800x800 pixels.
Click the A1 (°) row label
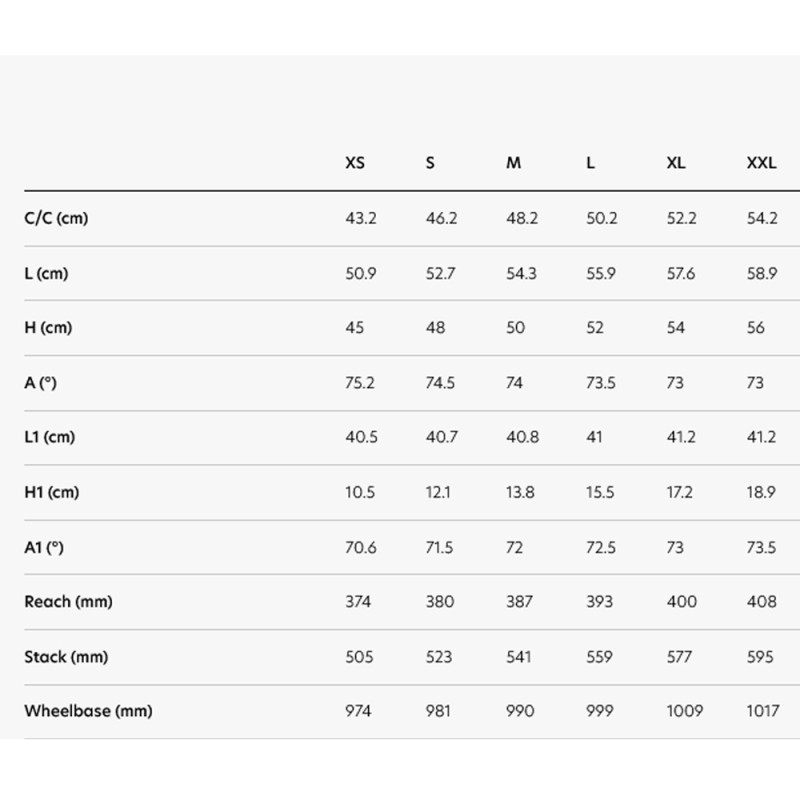[46, 547]
